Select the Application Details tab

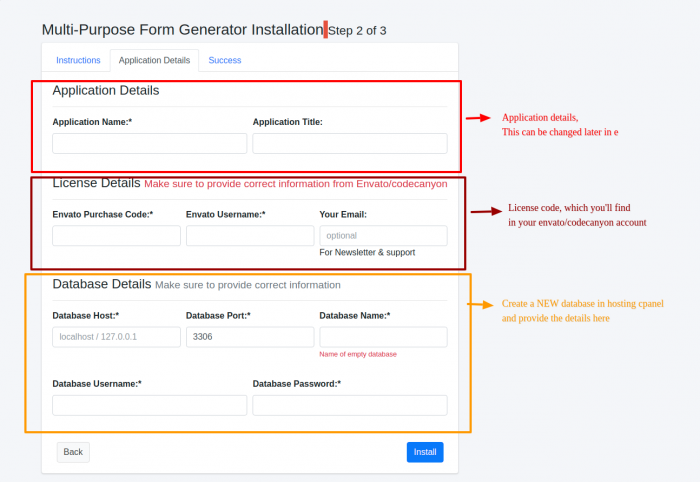tap(154, 60)
